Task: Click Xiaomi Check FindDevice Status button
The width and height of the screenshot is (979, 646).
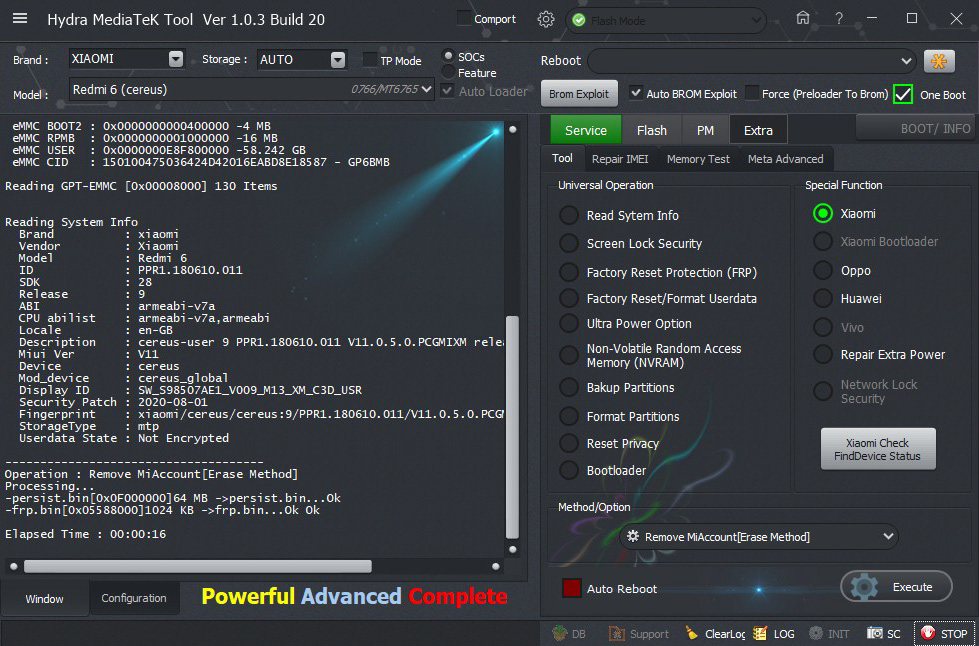Action: coord(878,450)
